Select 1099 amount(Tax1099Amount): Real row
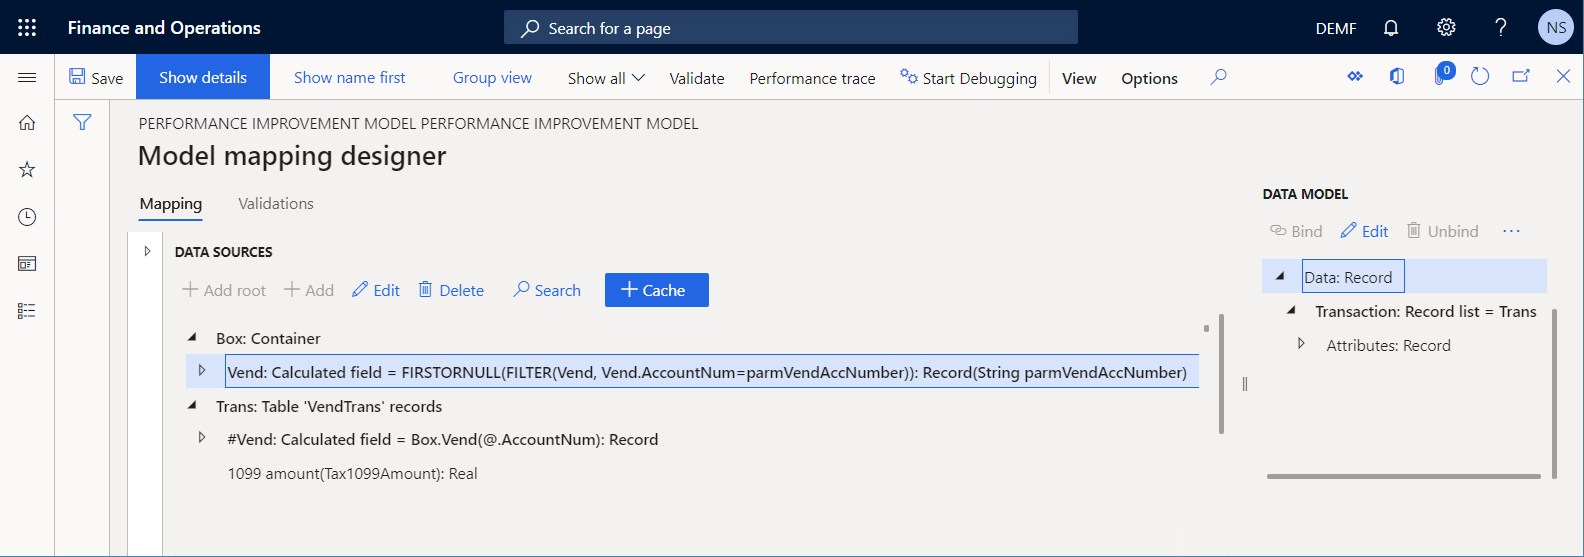The width and height of the screenshot is (1584, 557). (352, 474)
